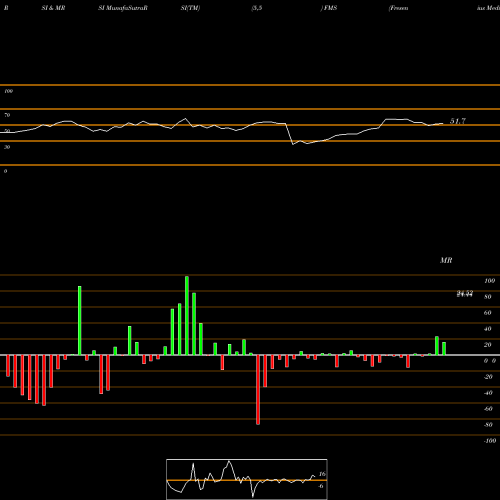The height and width of the screenshot is (500, 500).
Task: Click the '16' label in mini chart
Action: [322, 474]
